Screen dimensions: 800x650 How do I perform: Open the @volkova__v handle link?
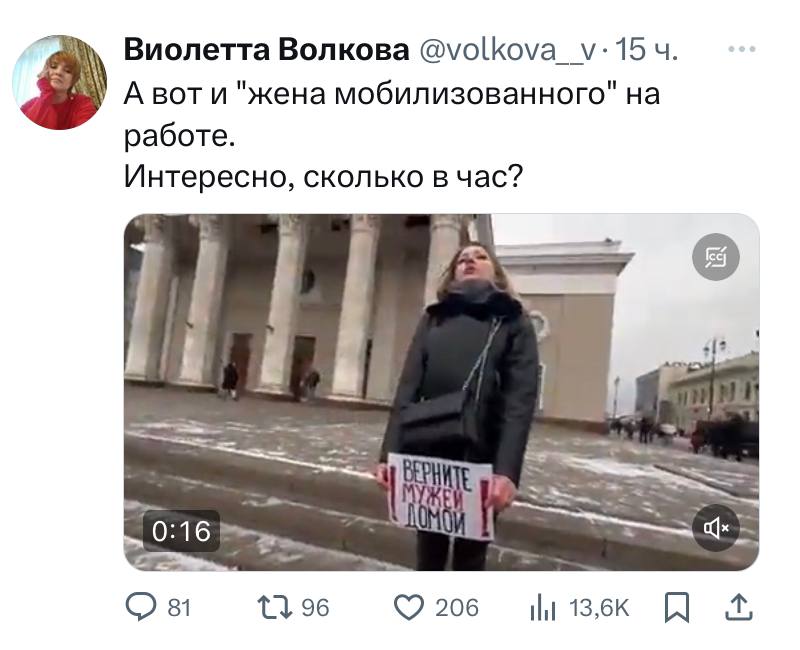[507, 50]
